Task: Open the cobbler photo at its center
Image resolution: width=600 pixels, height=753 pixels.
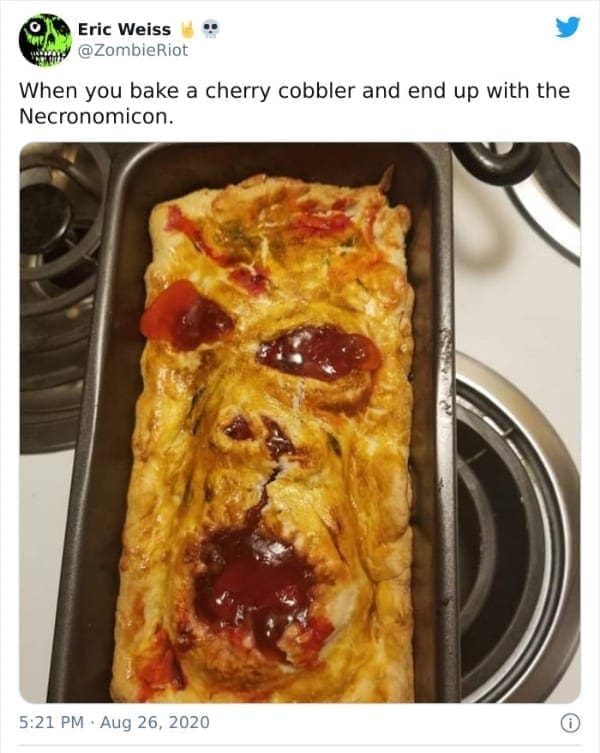Action: coord(300,423)
